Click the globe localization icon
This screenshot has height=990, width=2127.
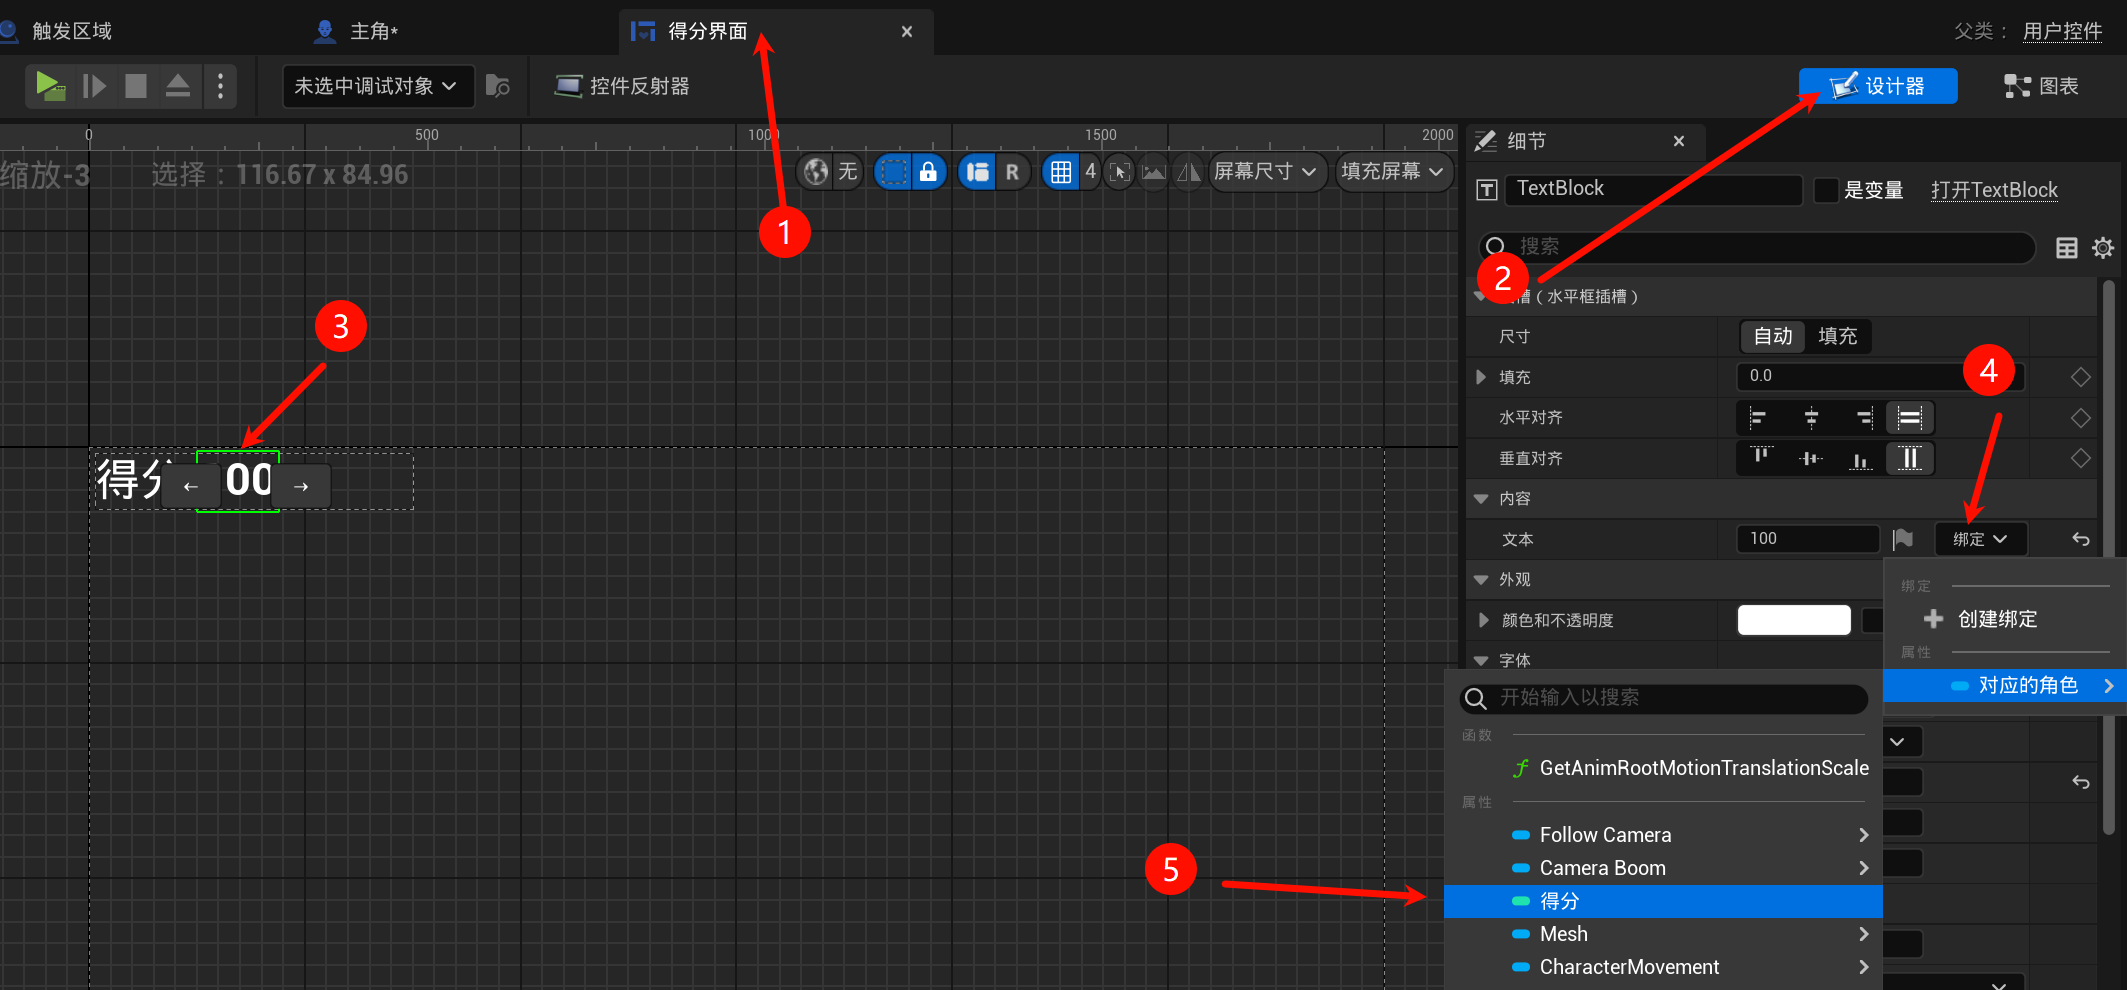point(816,172)
